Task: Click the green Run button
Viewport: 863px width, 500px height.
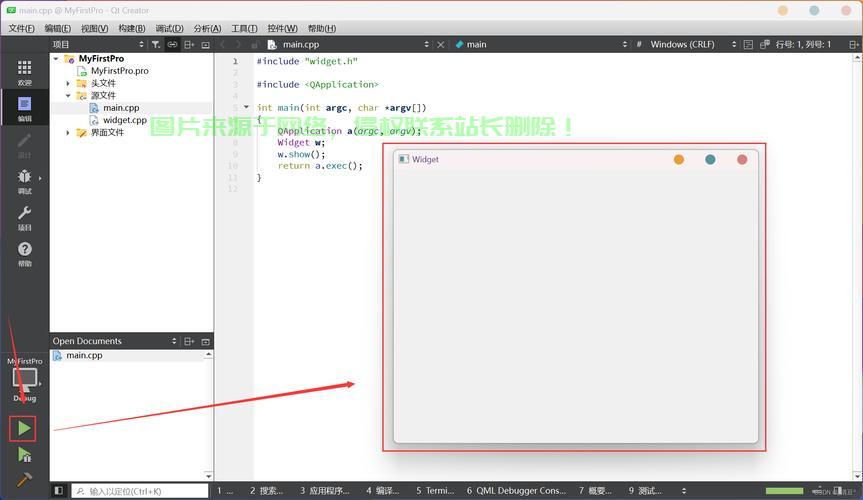Action: [24, 429]
